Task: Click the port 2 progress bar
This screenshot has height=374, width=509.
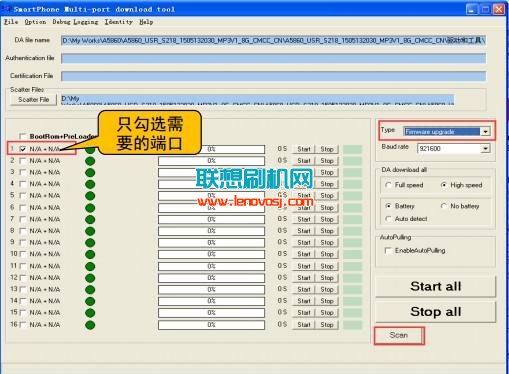Action: (x=211, y=161)
